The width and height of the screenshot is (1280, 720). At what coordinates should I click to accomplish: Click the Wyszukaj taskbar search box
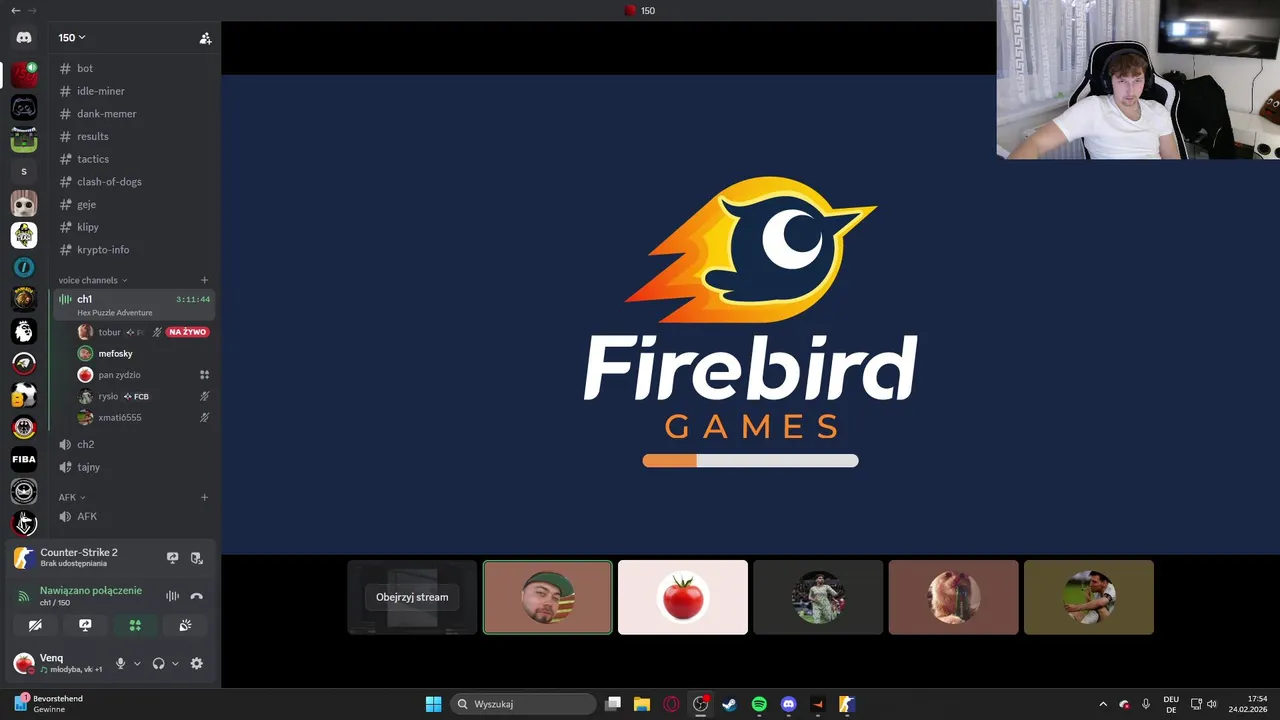tap(525, 704)
